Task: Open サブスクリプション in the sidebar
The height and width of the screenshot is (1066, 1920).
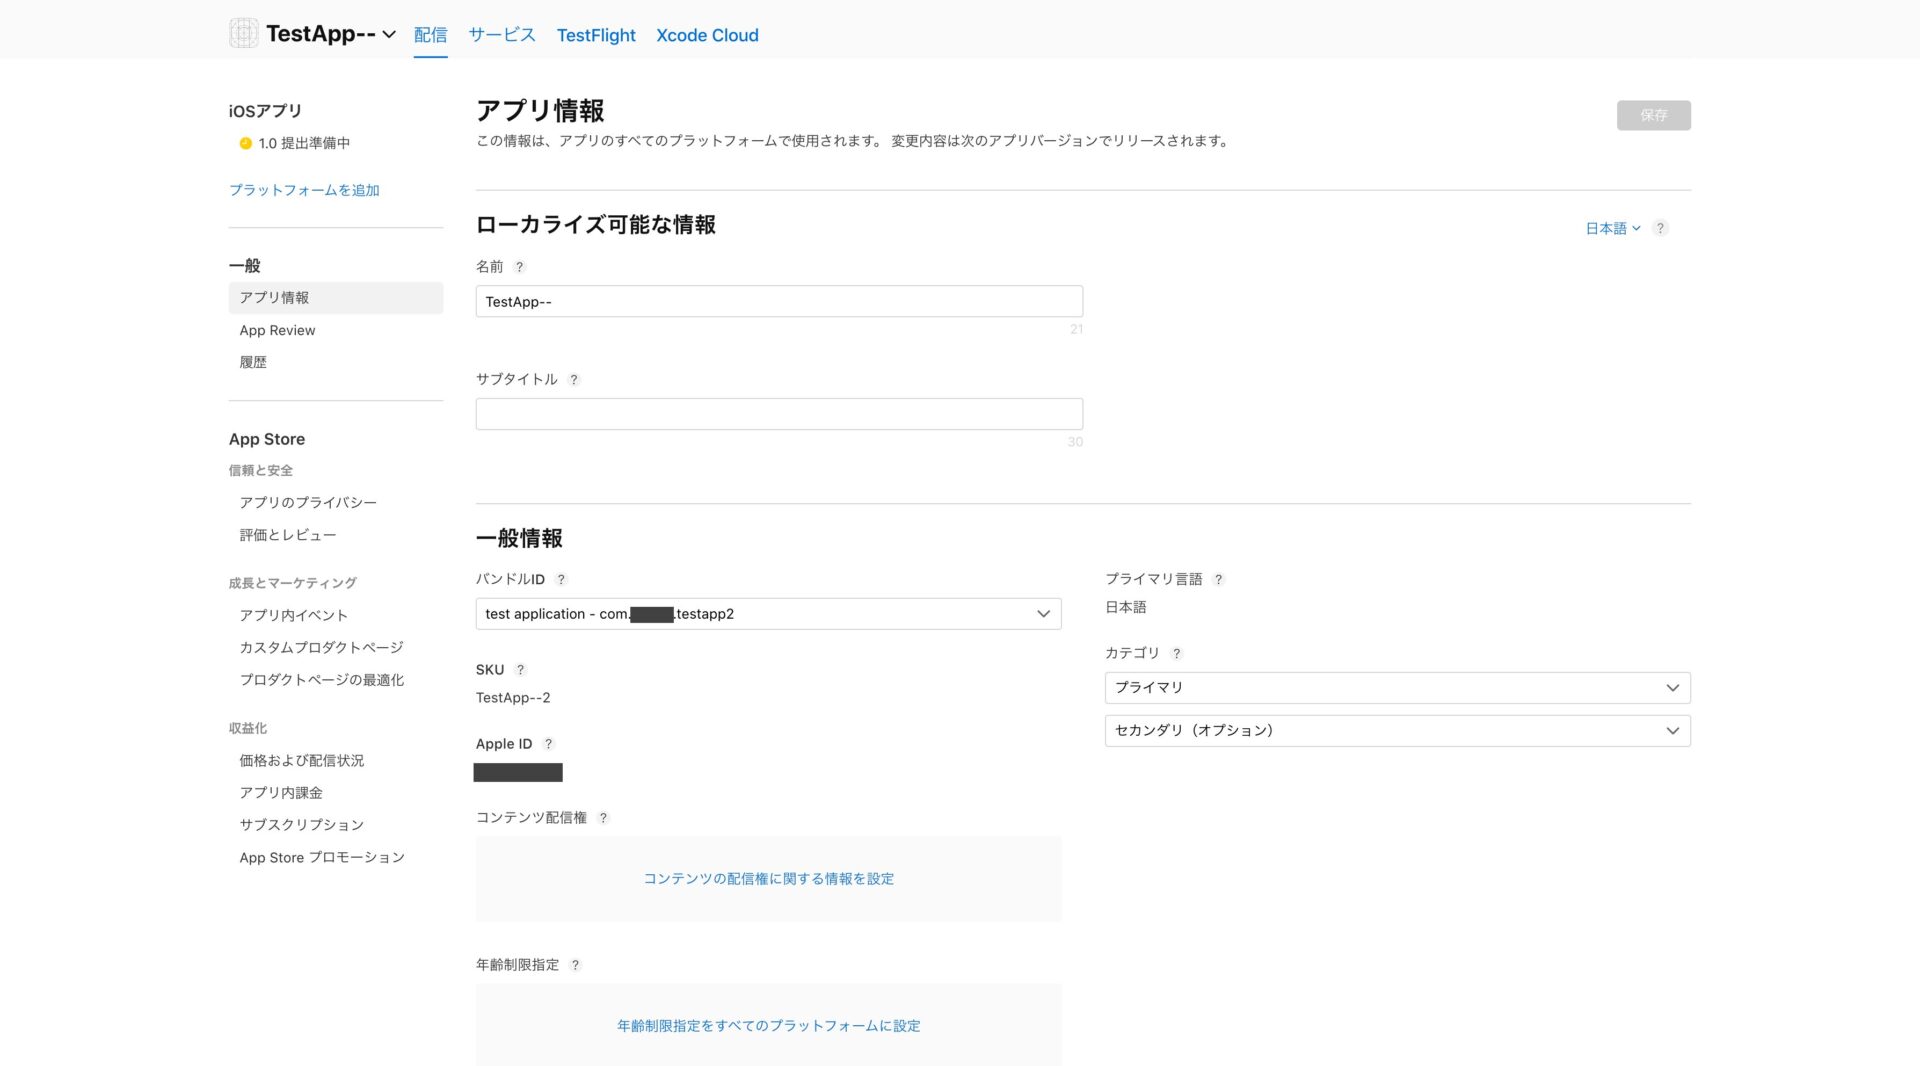Action: click(302, 824)
